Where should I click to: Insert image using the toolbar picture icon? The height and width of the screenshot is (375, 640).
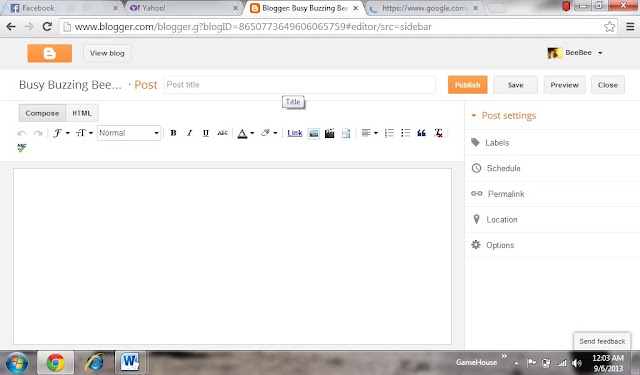[x=313, y=133]
